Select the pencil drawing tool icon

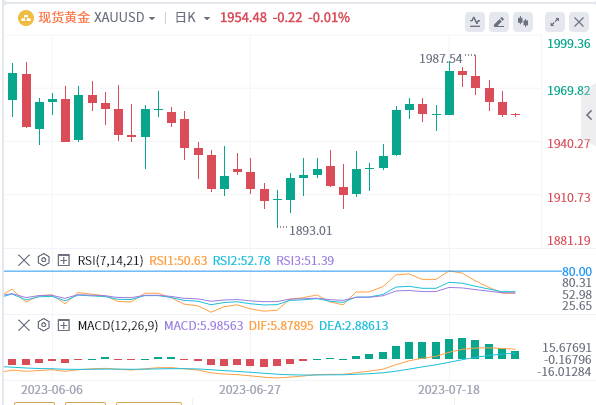pos(499,22)
